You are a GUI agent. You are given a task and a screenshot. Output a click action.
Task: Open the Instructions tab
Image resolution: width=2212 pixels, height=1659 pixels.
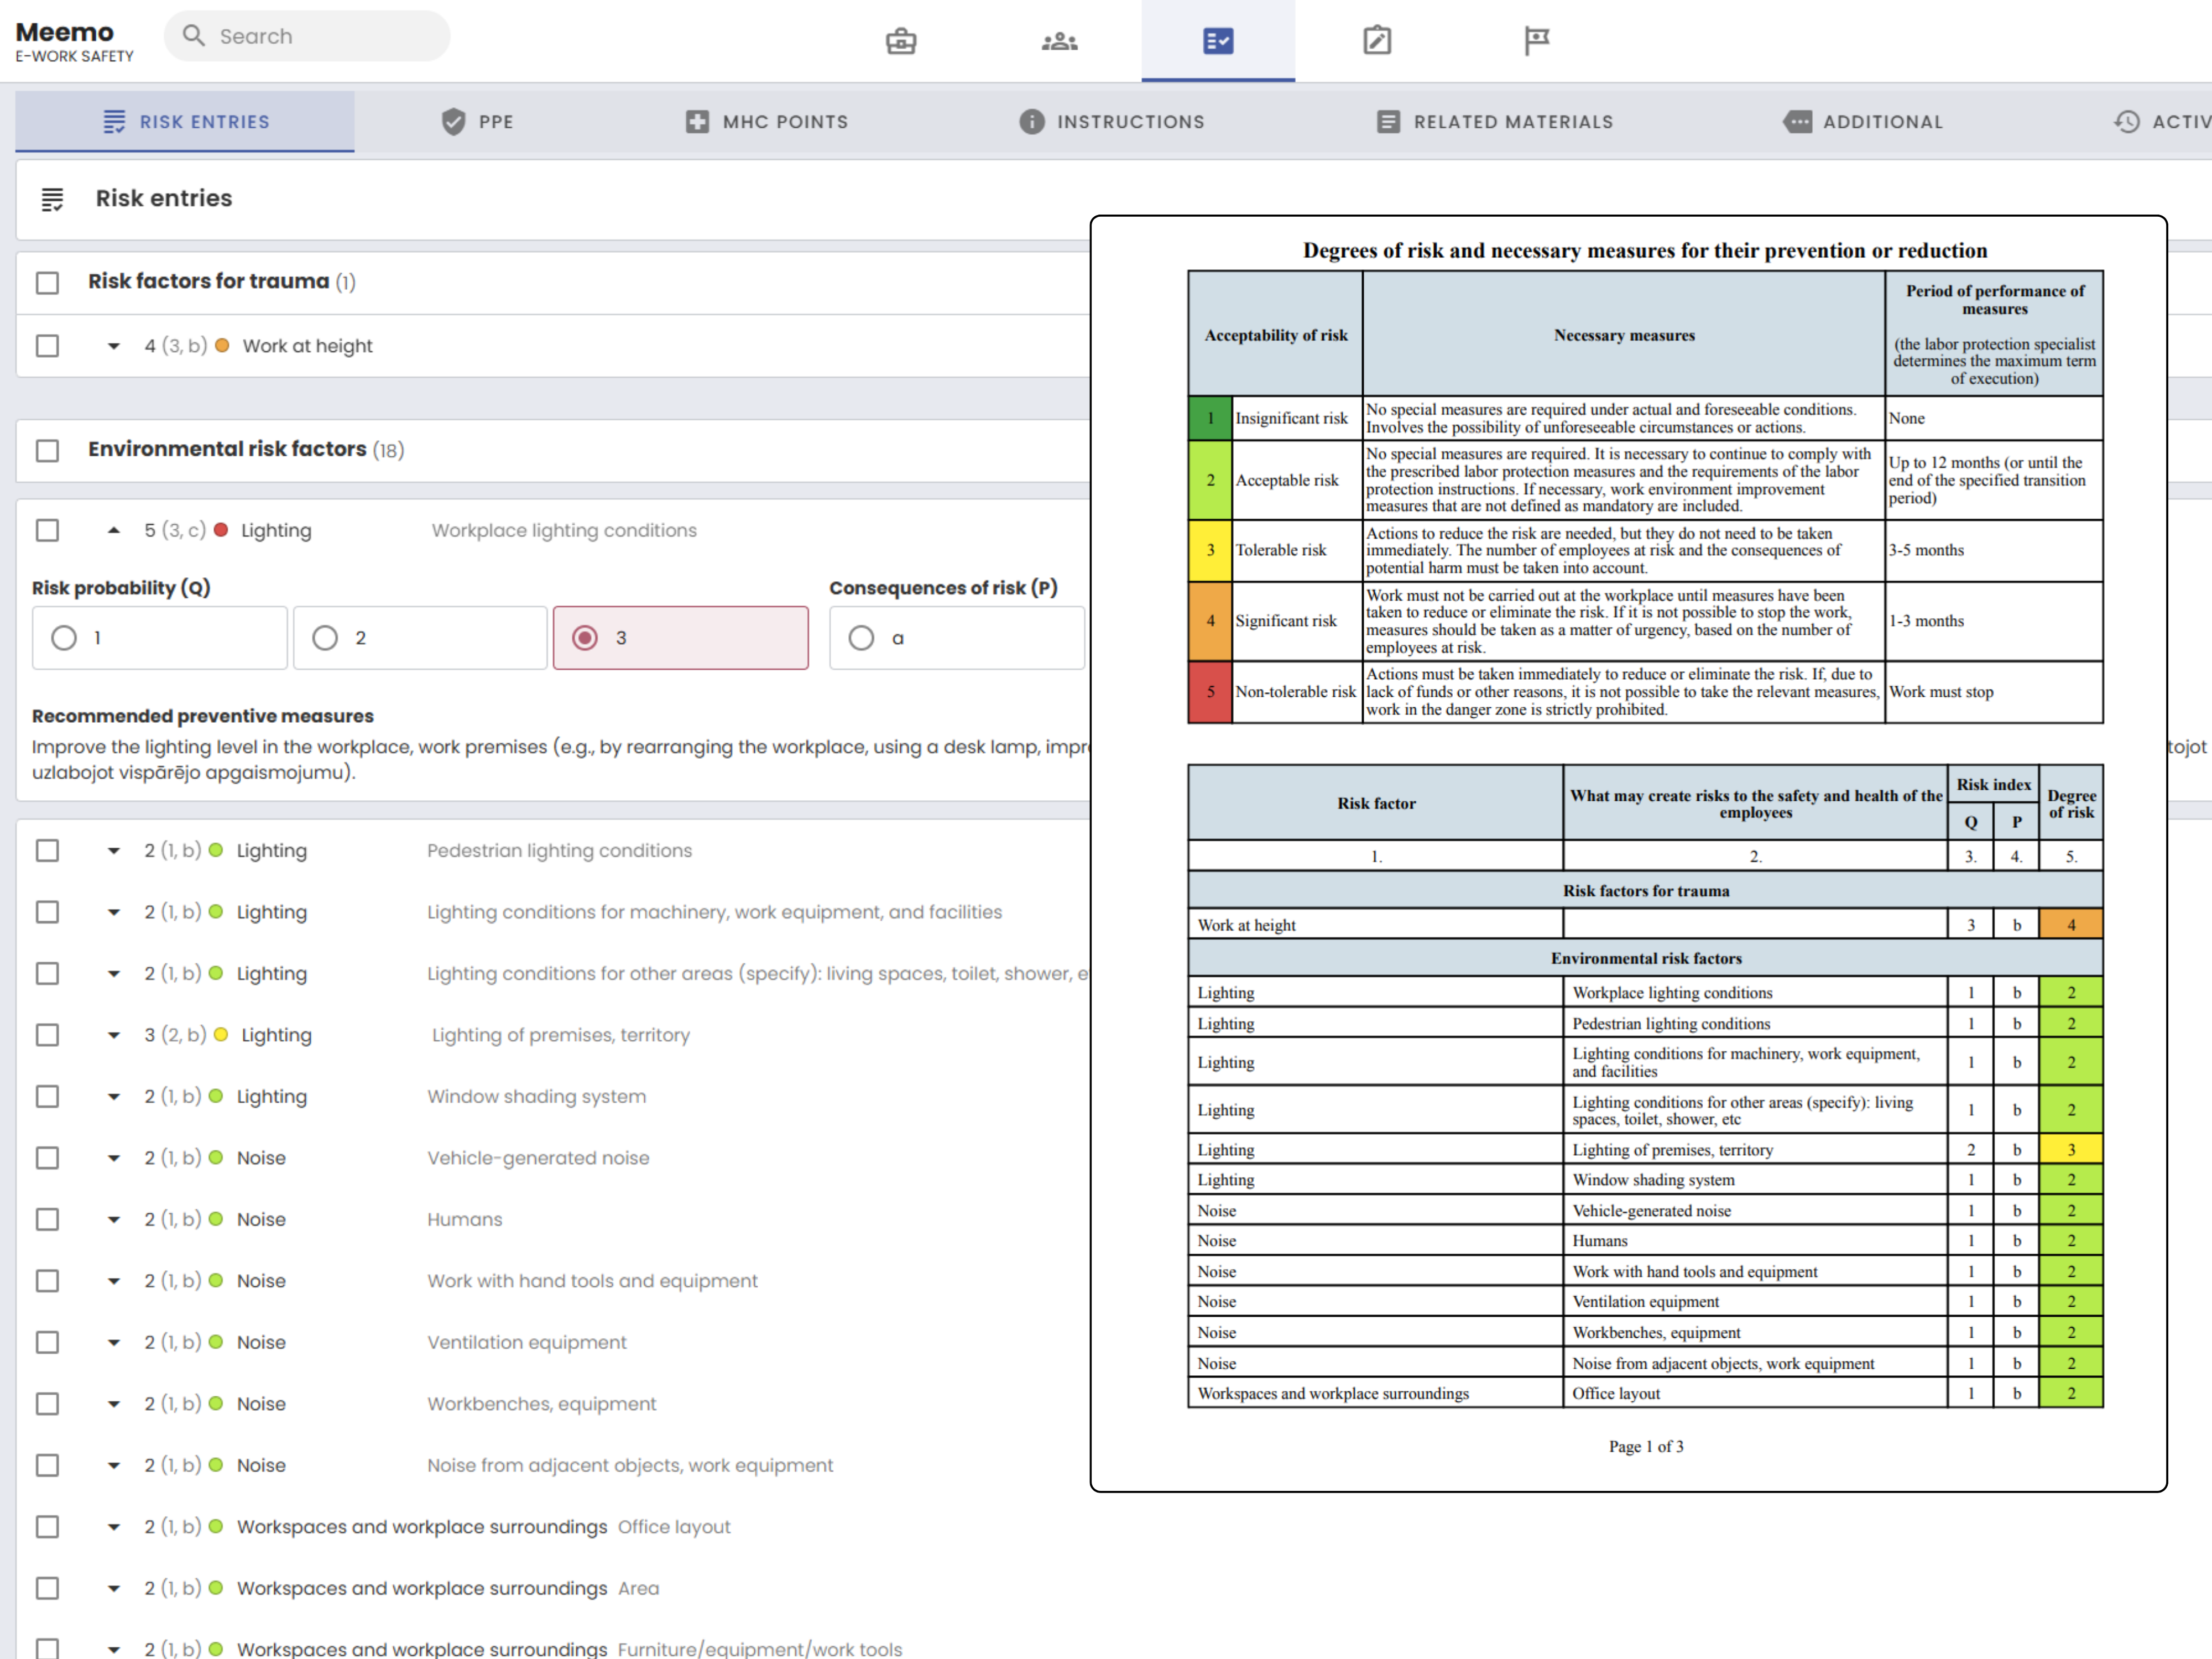(1111, 122)
